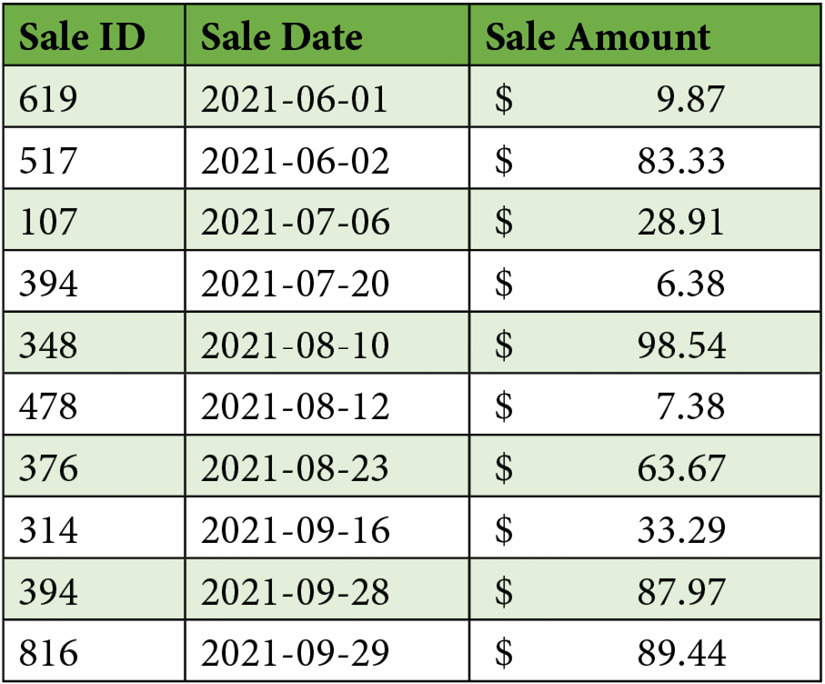The image size is (825, 684).
Task: Click the Sale ID column header
Action: pyautogui.click(x=83, y=37)
